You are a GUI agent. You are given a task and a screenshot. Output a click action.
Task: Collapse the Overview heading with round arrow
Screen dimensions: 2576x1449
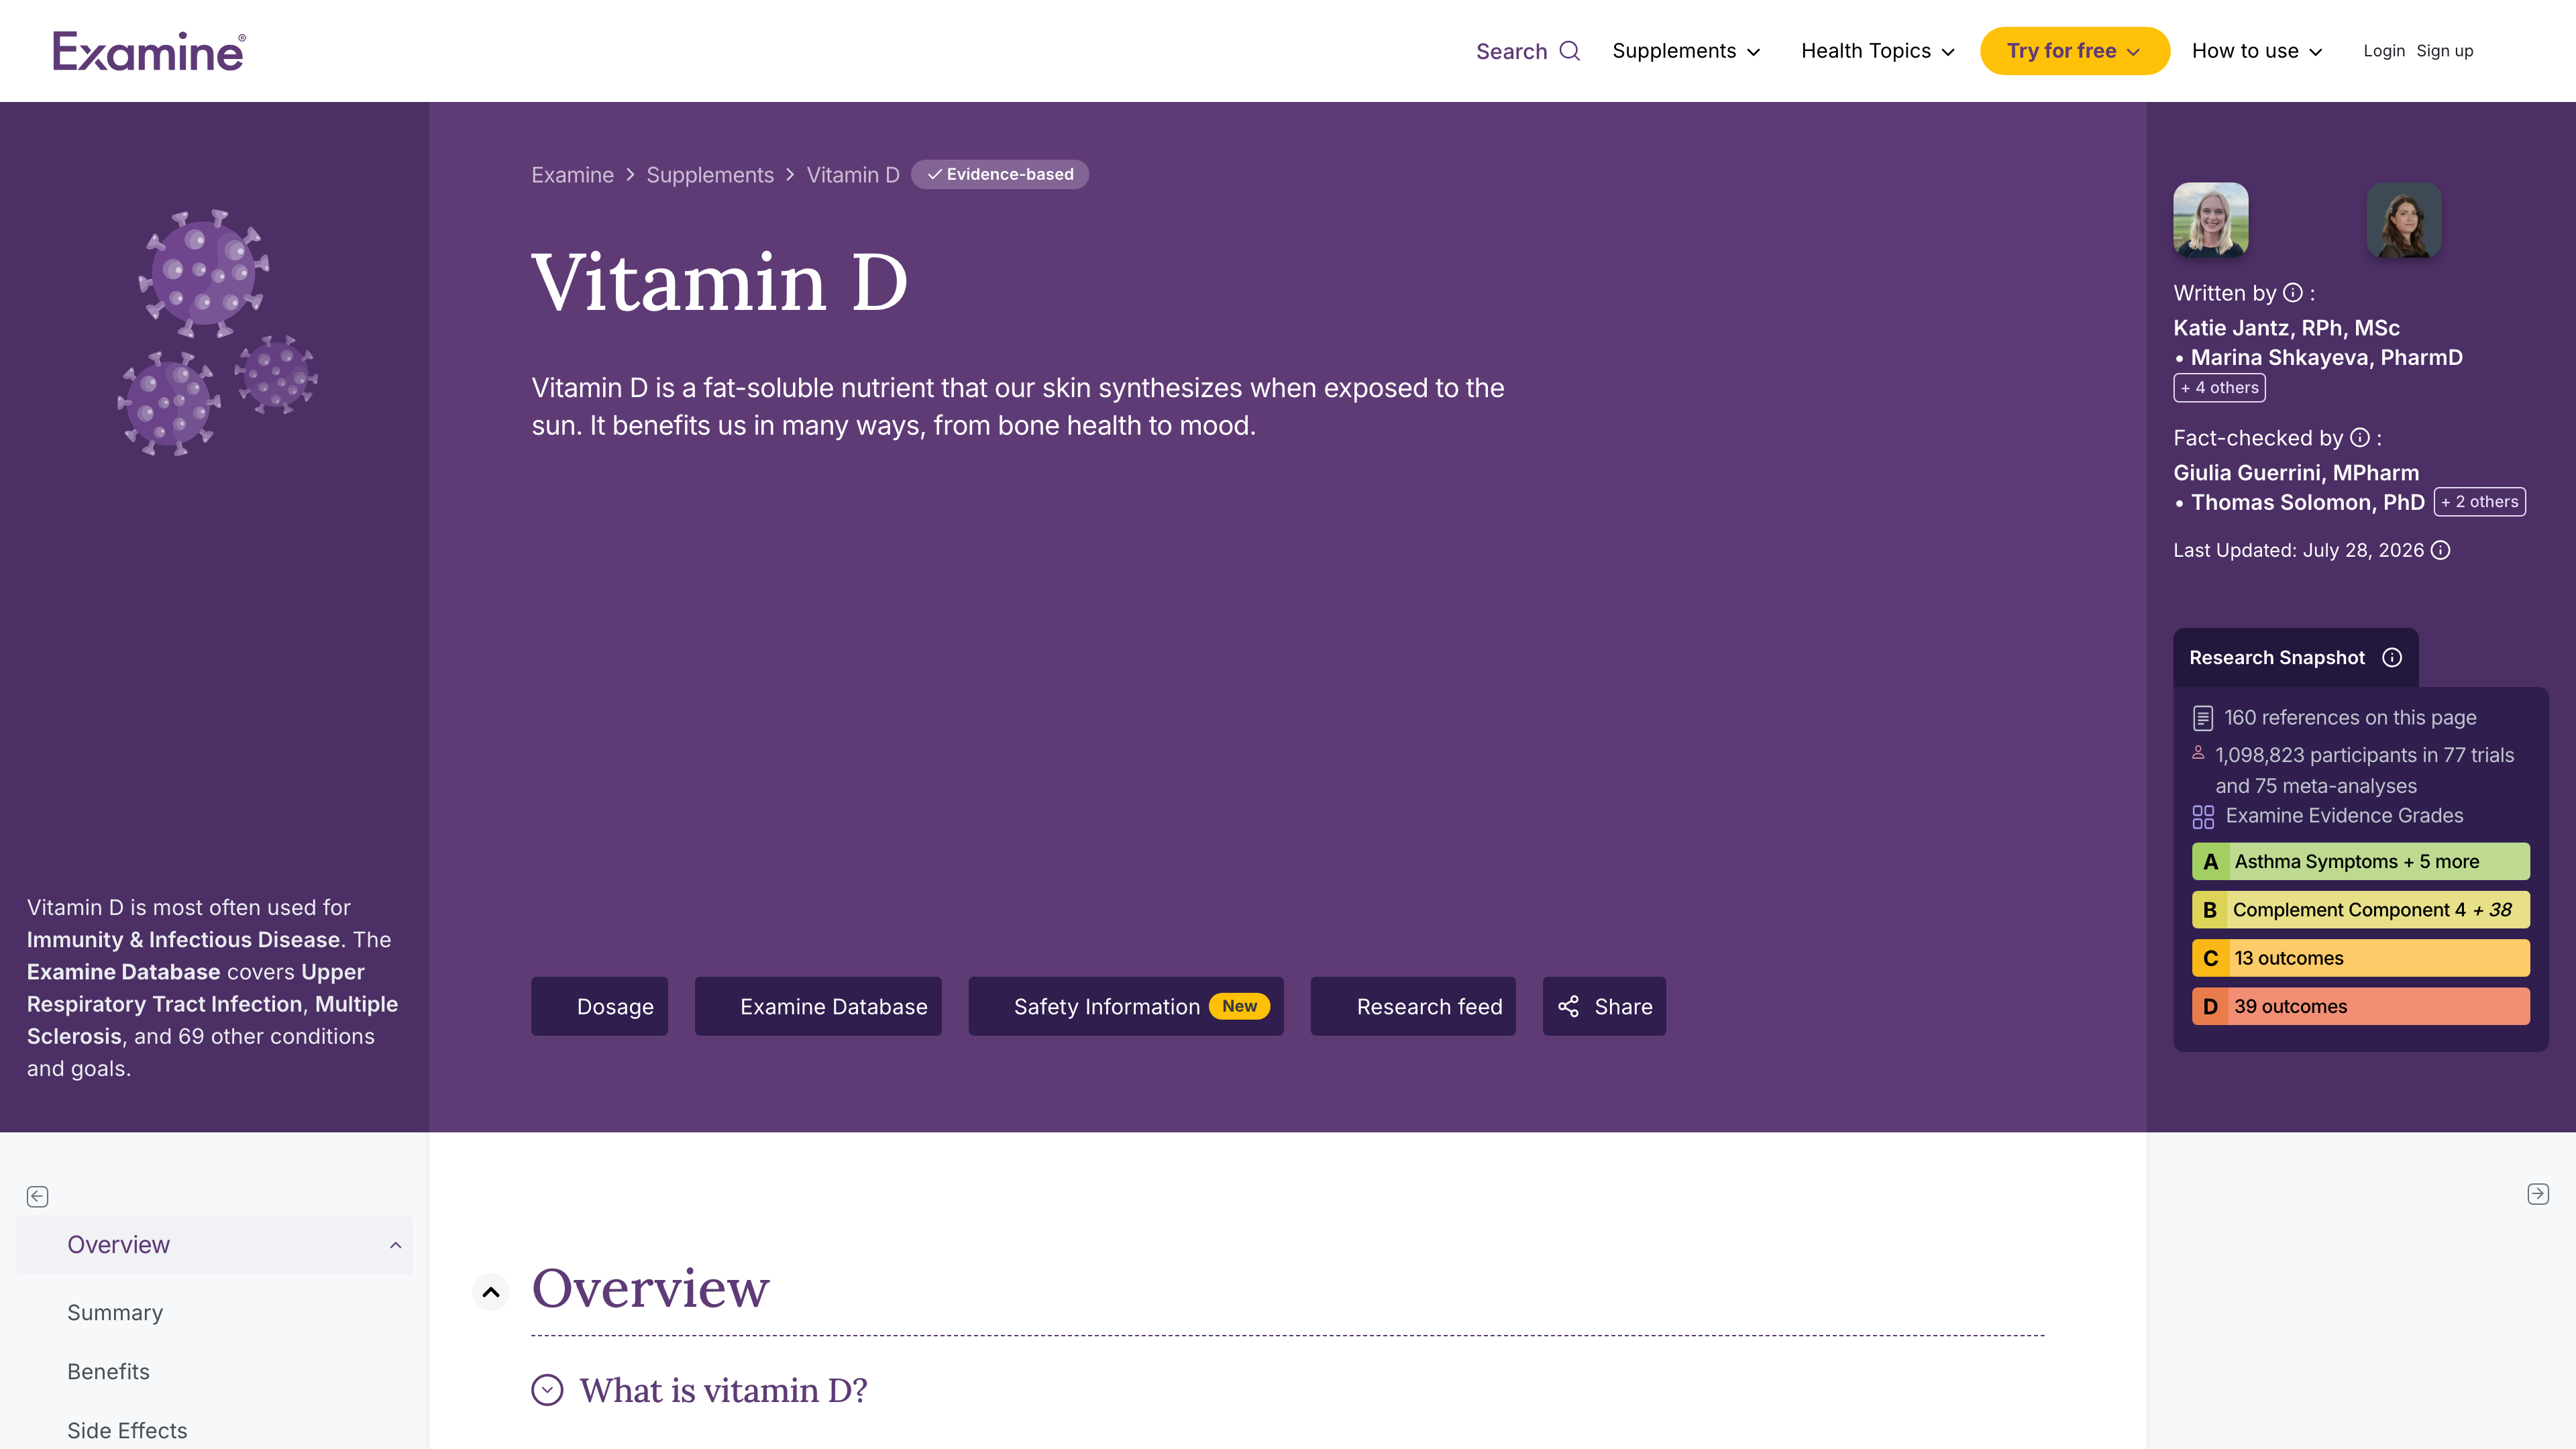click(491, 1291)
